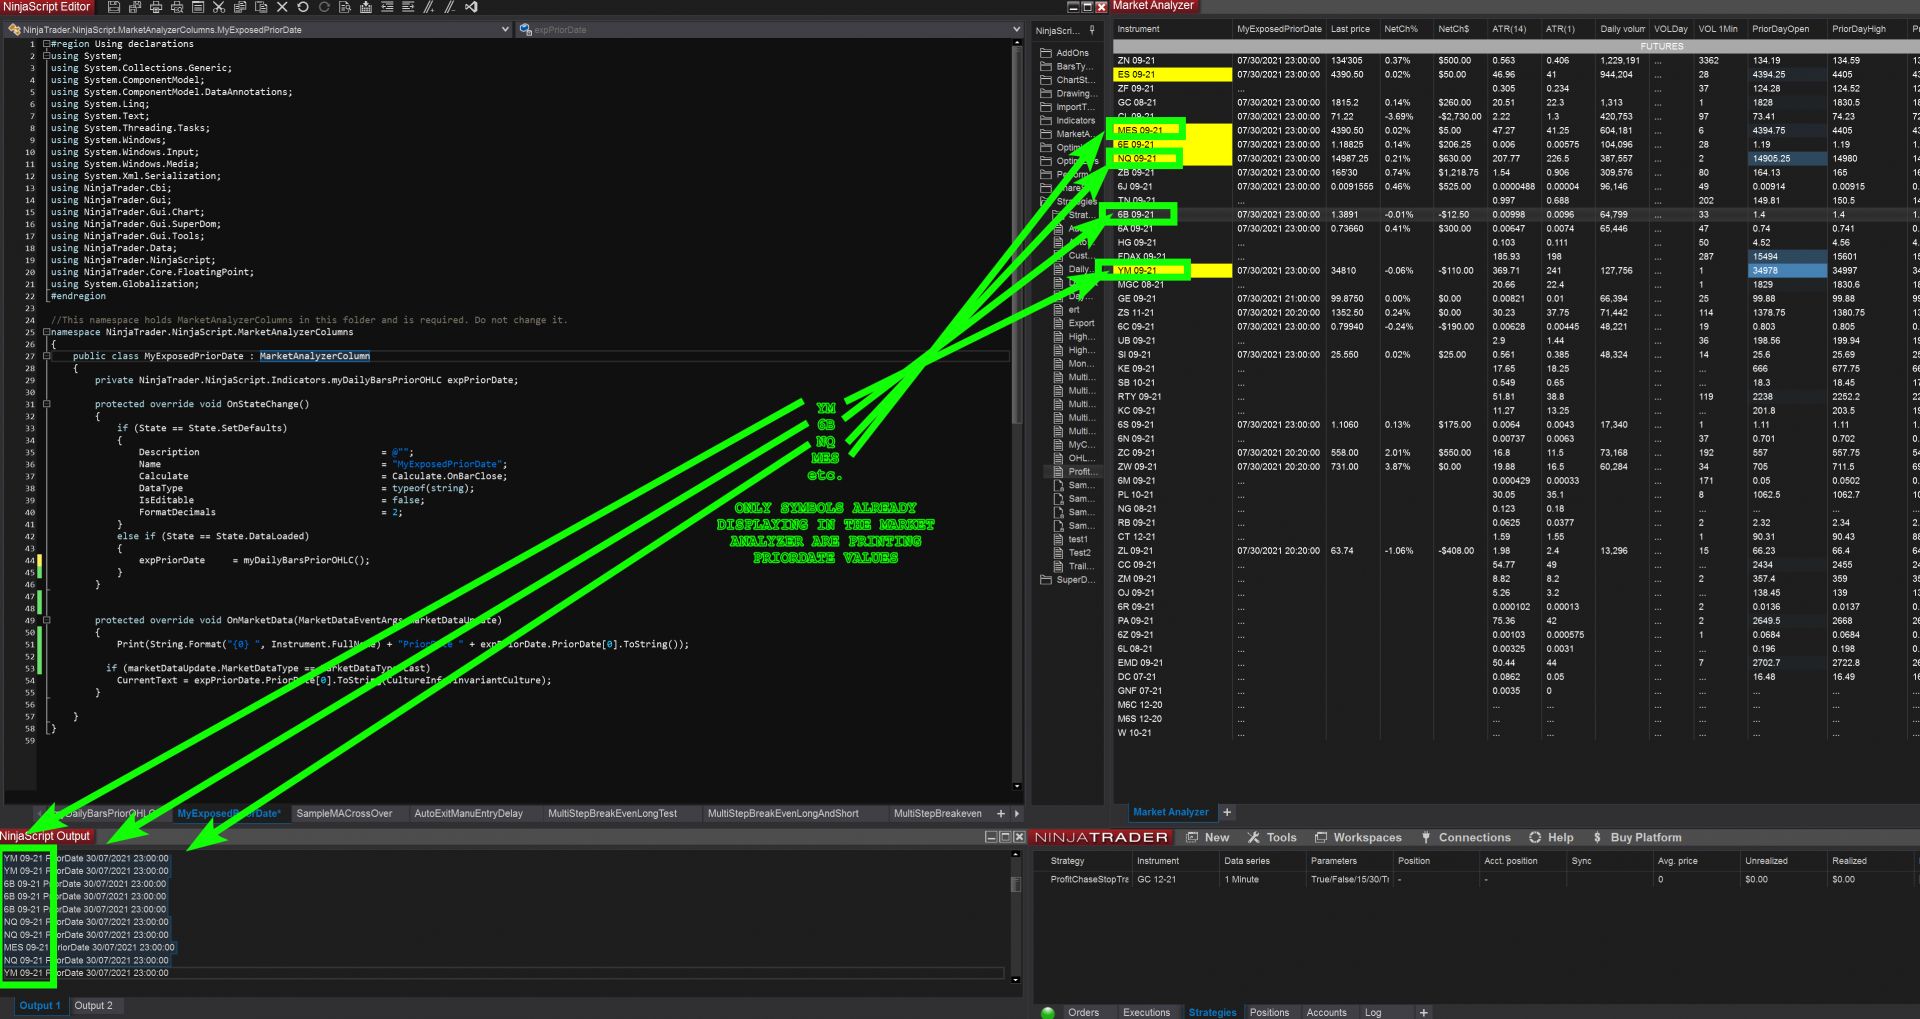Save all open NinjaScript files

[135, 7]
